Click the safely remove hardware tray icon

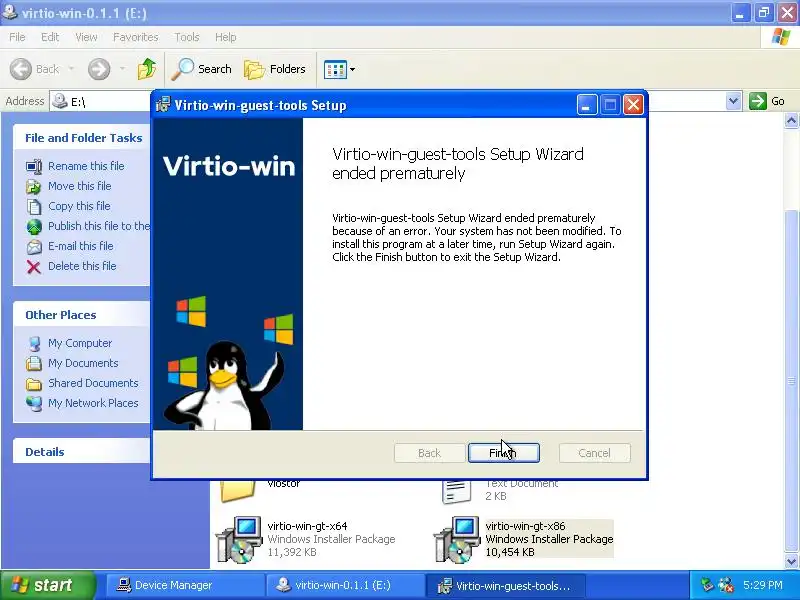[707, 585]
